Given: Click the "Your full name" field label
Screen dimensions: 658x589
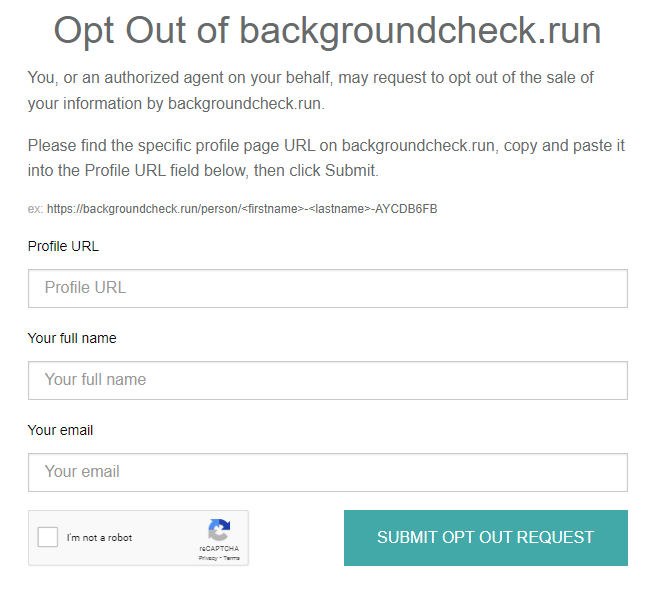Looking at the screenshot, I should click(x=72, y=338).
